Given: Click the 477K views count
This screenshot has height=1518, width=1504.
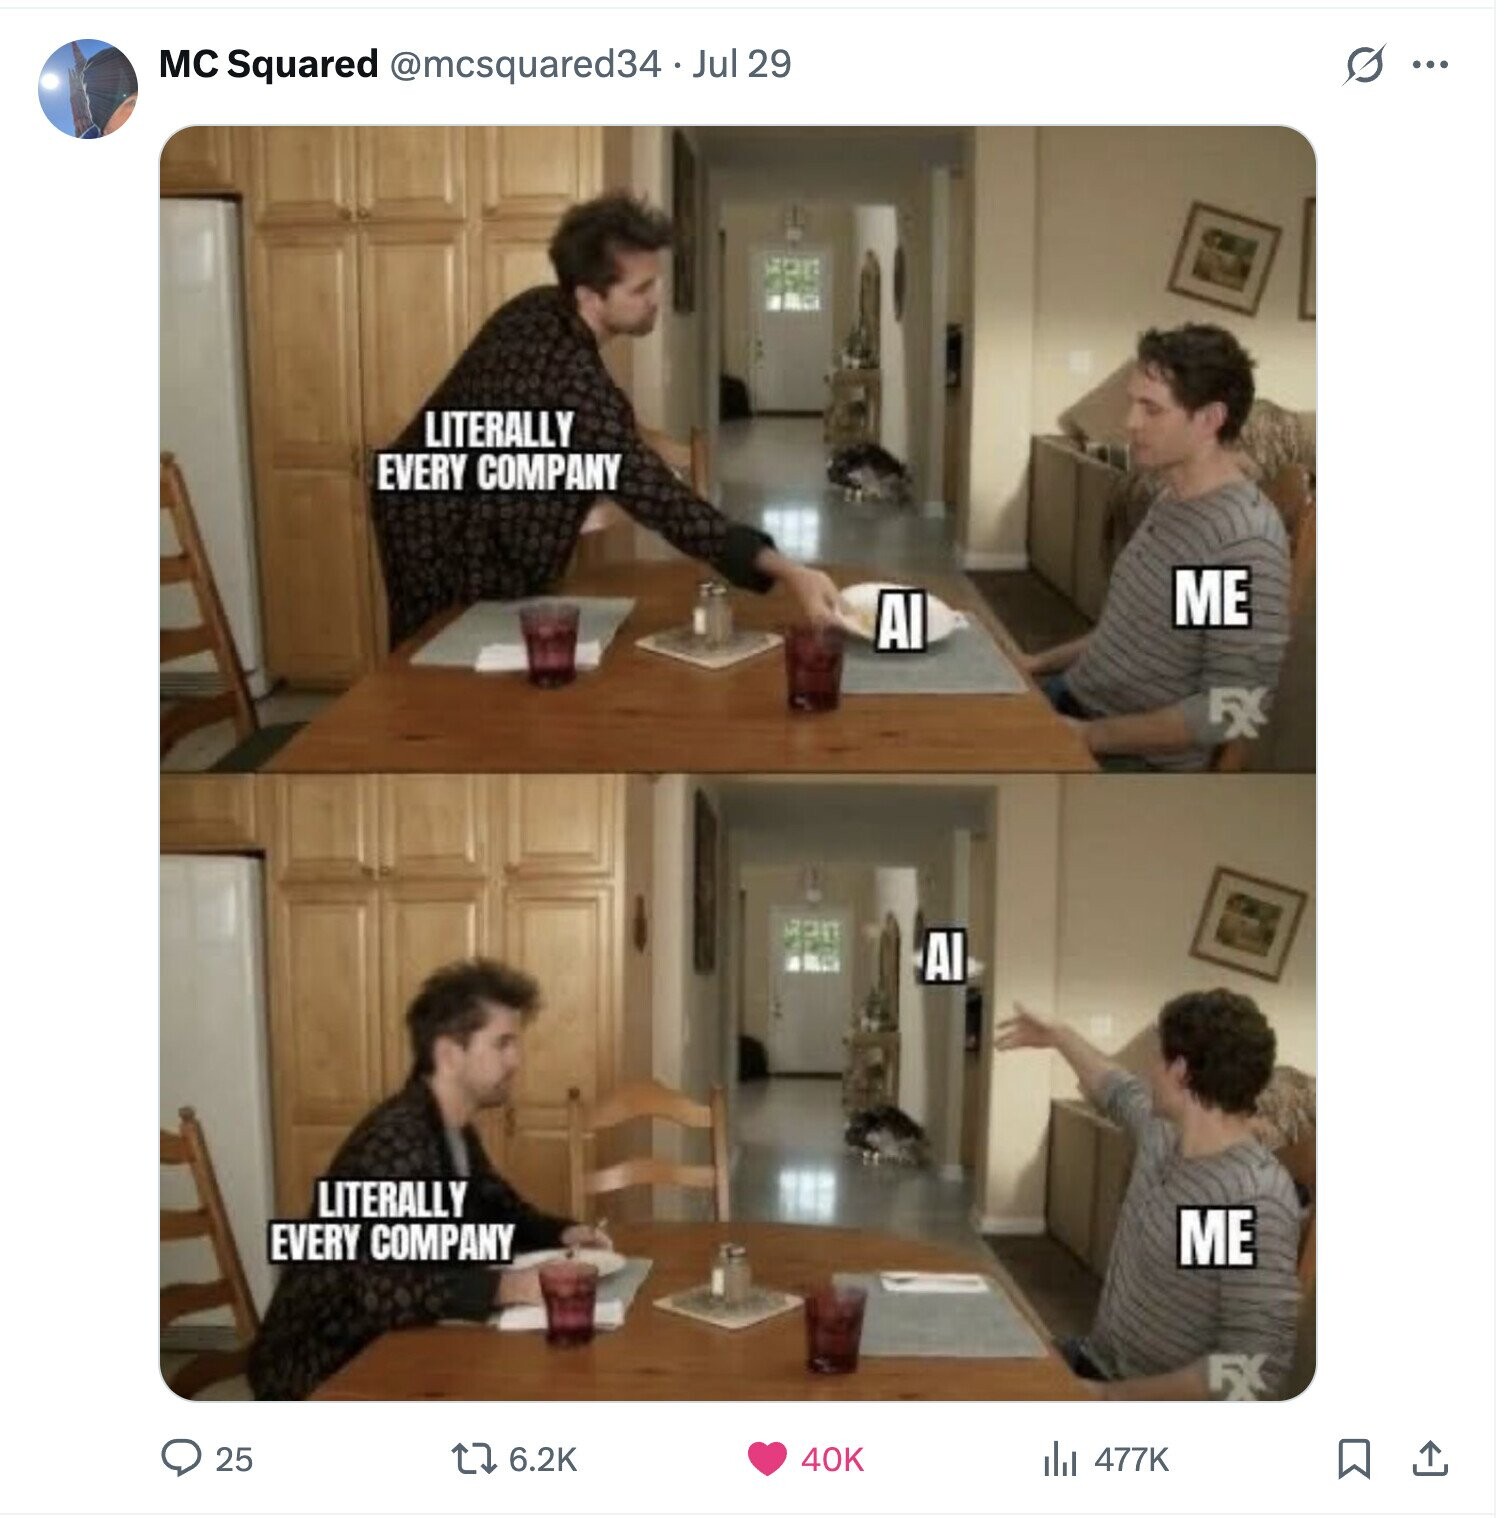Looking at the screenshot, I should click(1131, 1459).
